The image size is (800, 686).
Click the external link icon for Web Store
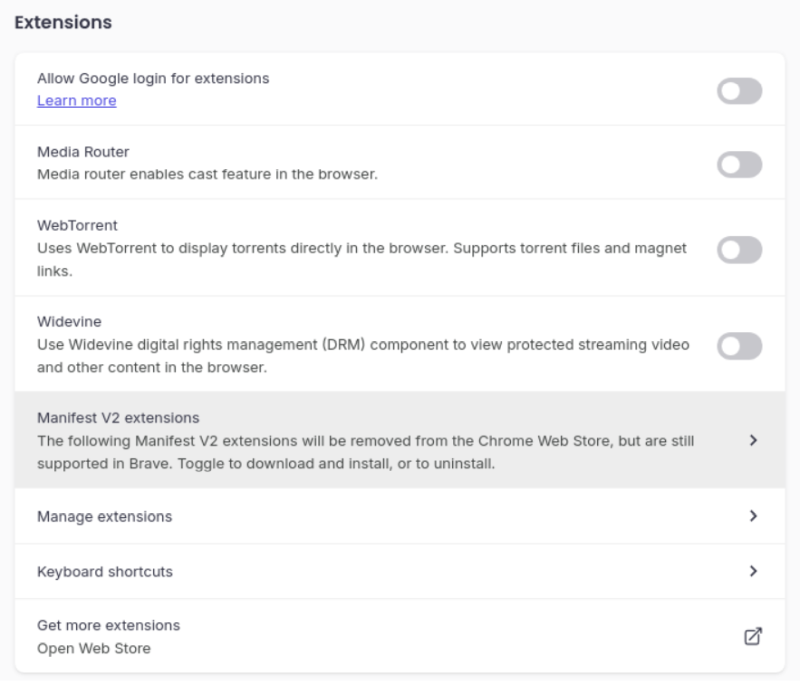[754, 636]
